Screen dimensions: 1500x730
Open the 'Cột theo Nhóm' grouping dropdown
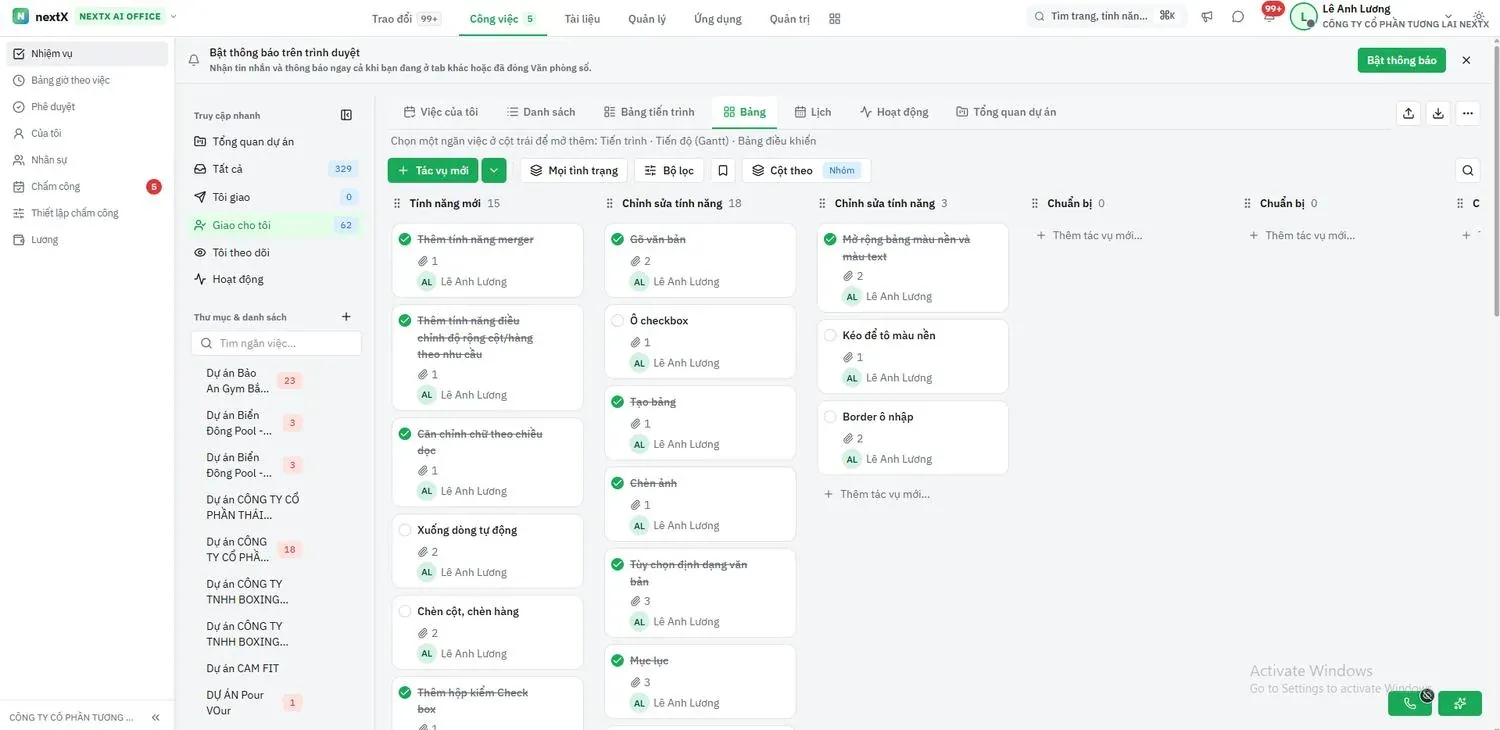806,170
